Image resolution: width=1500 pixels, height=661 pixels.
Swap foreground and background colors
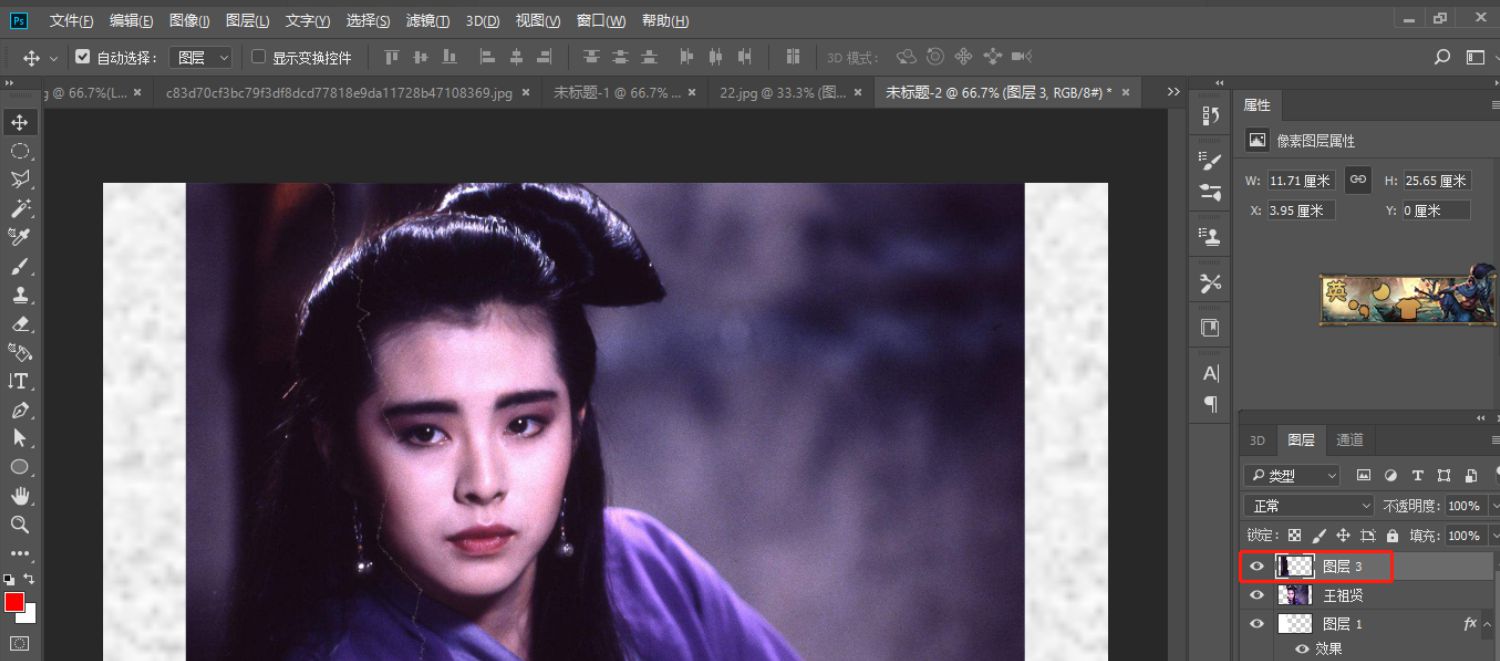pos(29,578)
